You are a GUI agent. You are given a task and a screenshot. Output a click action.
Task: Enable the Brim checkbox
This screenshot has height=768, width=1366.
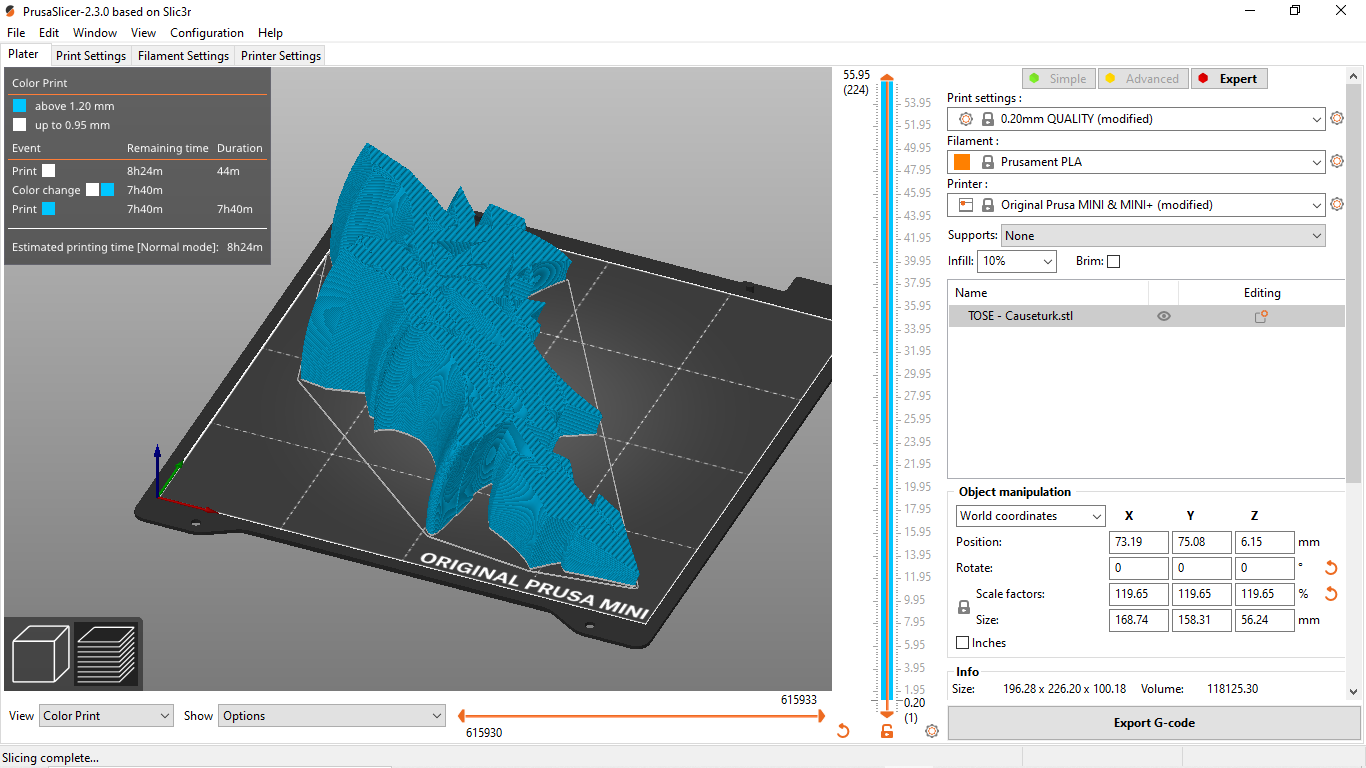[x=1114, y=261]
